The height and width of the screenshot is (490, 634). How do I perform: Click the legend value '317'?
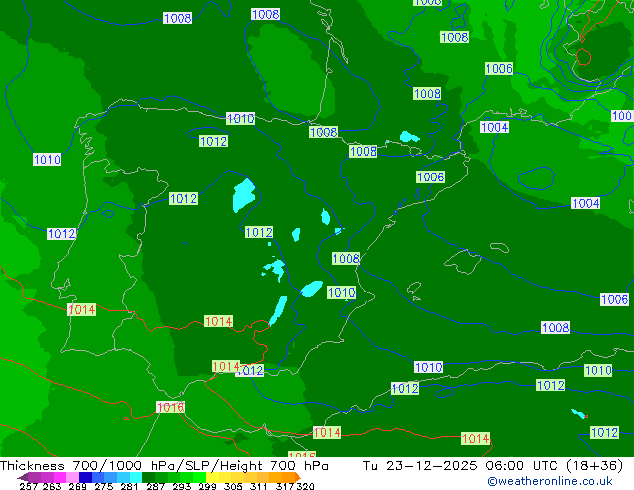tap(285, 486)
